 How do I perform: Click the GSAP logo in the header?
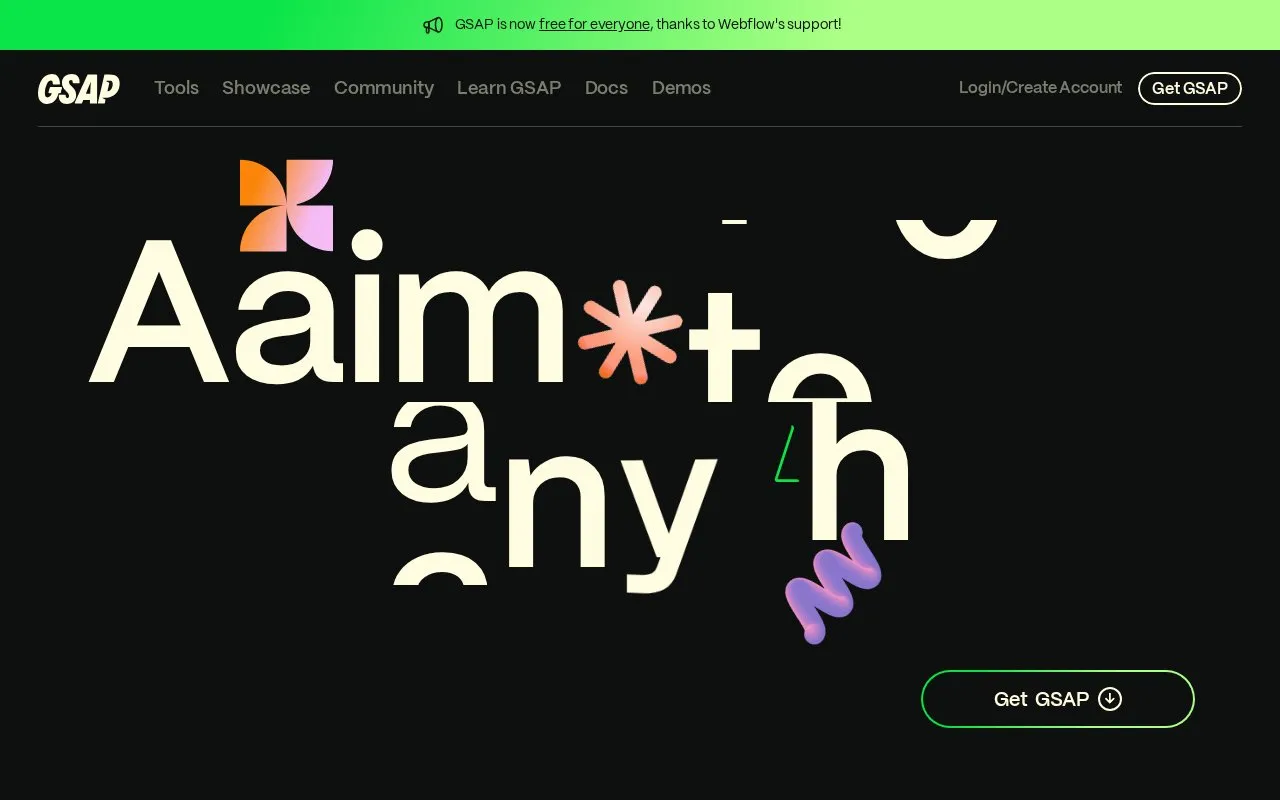click(79, 88)
